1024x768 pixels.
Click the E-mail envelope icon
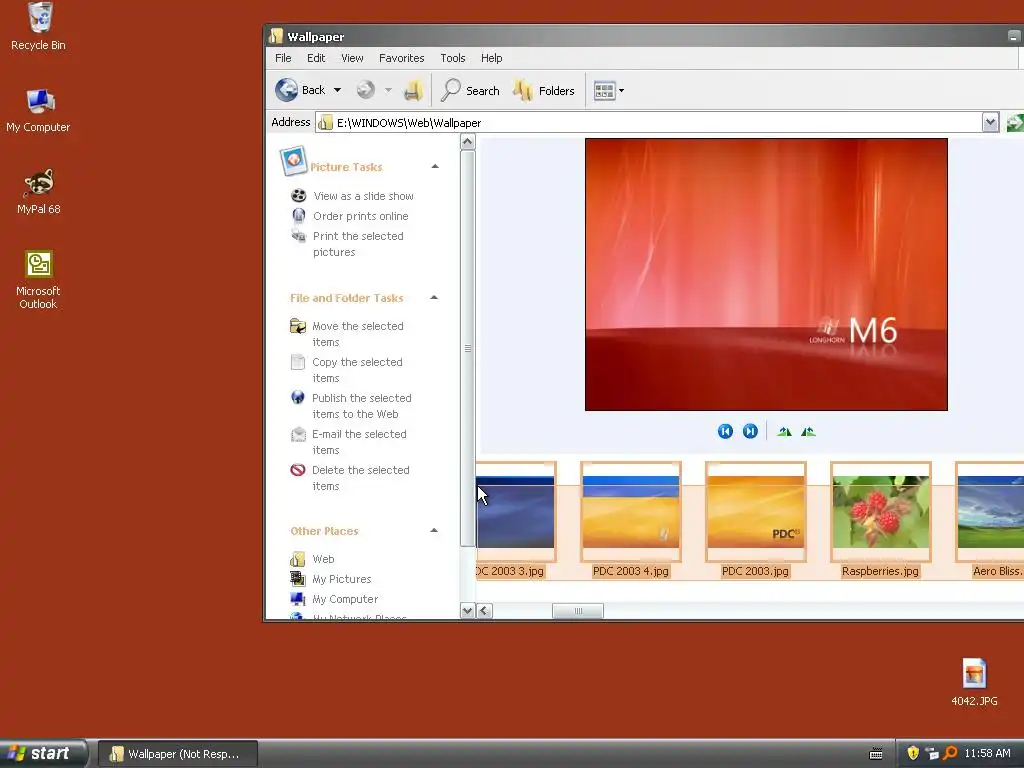pyautogui.click(x=298, y=434)
